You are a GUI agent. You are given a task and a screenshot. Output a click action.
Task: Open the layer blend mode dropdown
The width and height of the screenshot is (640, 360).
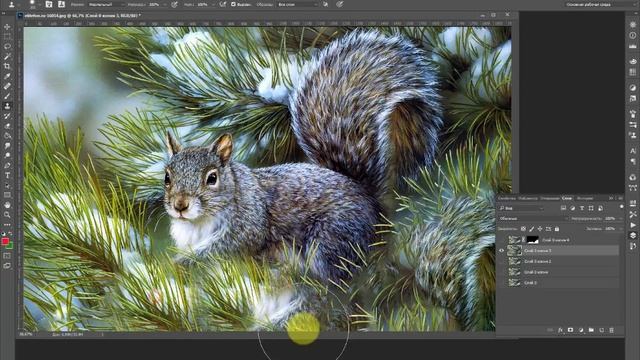point(532,219)
